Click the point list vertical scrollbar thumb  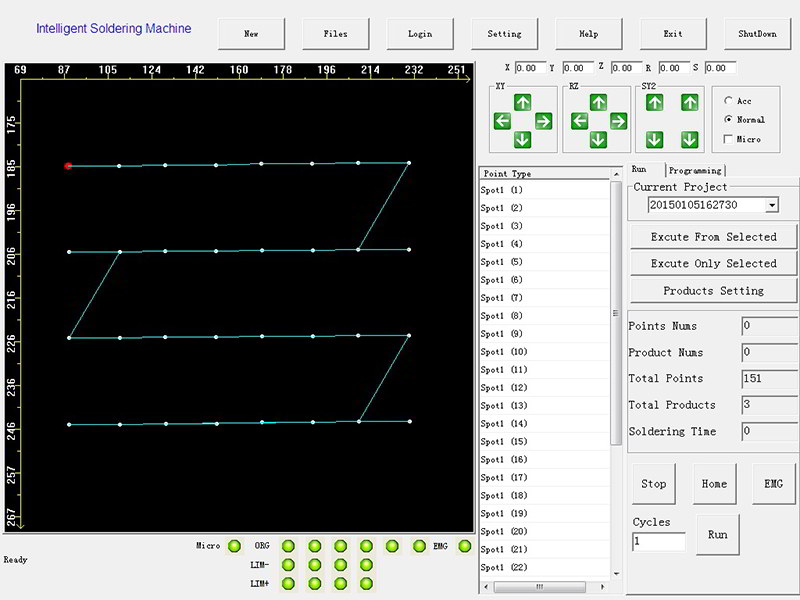point(616,313)
